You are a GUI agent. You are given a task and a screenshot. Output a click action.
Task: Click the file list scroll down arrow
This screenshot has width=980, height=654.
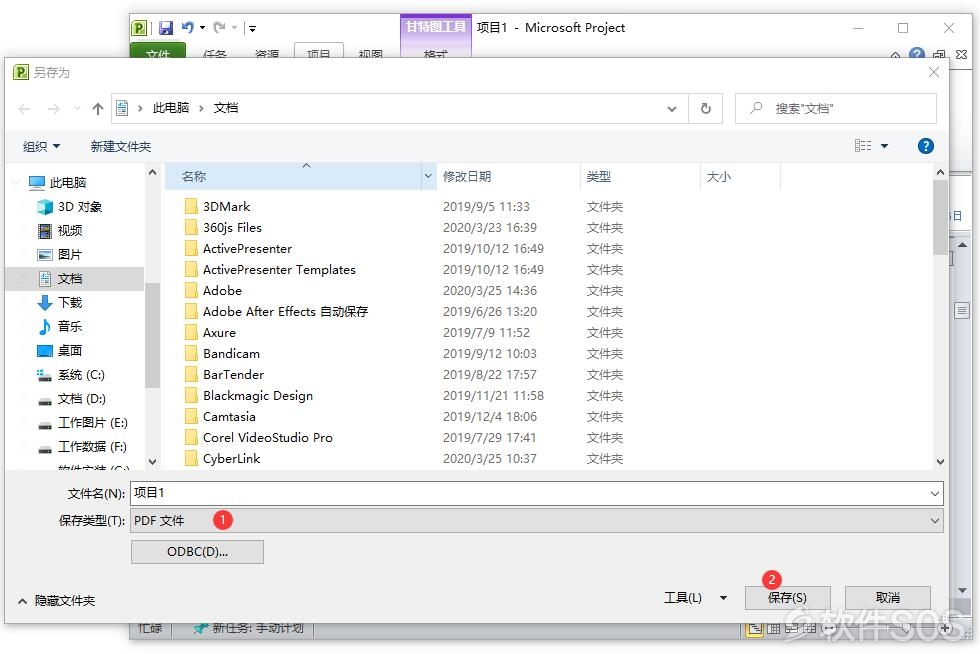click(x=940, y=462)
